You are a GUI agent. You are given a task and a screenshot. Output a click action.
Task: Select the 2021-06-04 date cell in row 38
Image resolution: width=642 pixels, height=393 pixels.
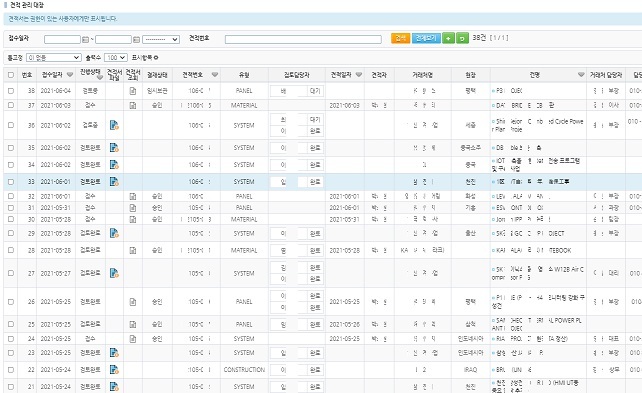point(56,90)
